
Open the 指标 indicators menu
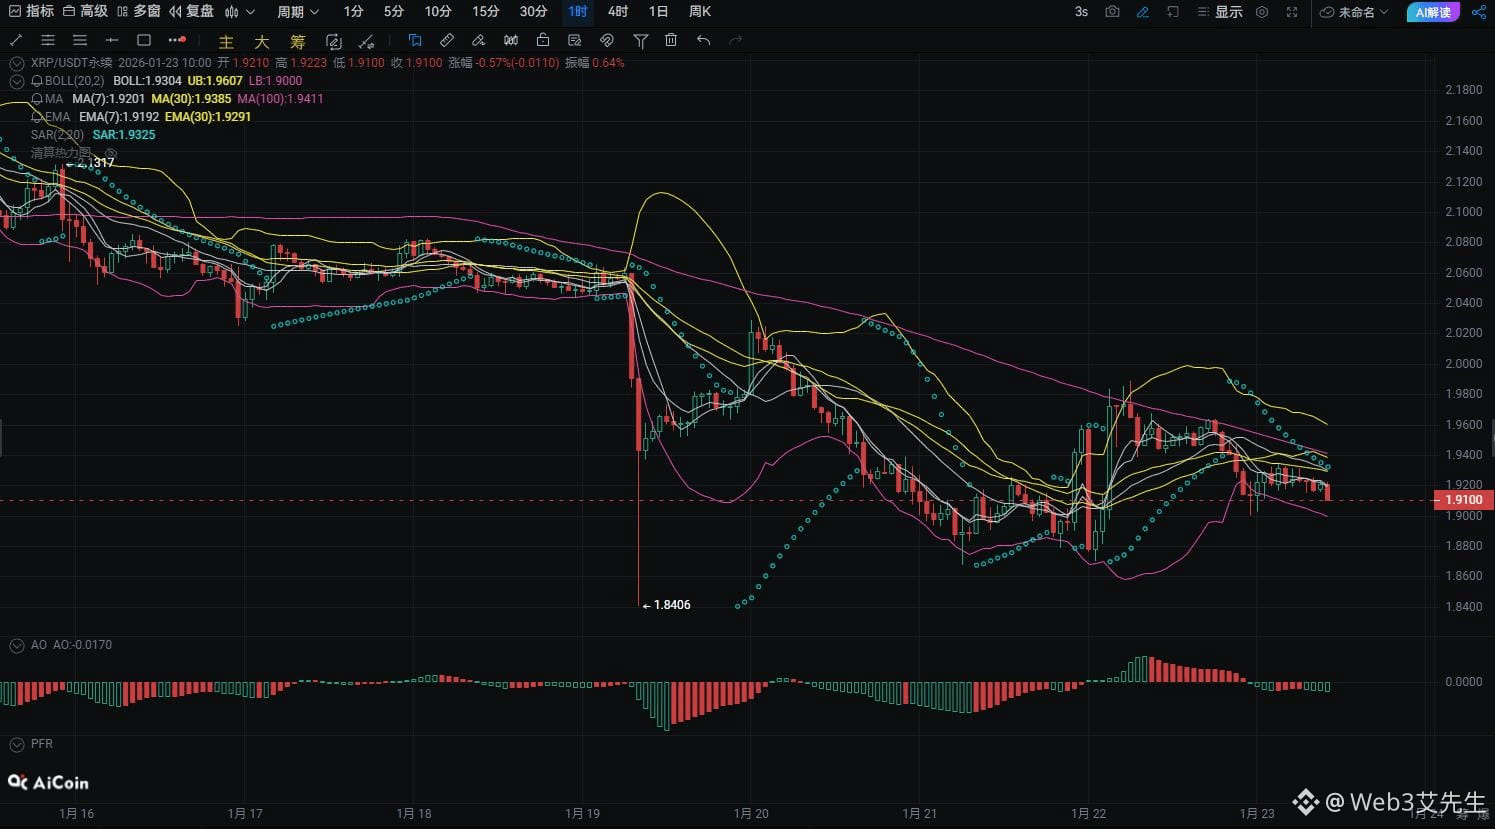[x=31, y=12]
